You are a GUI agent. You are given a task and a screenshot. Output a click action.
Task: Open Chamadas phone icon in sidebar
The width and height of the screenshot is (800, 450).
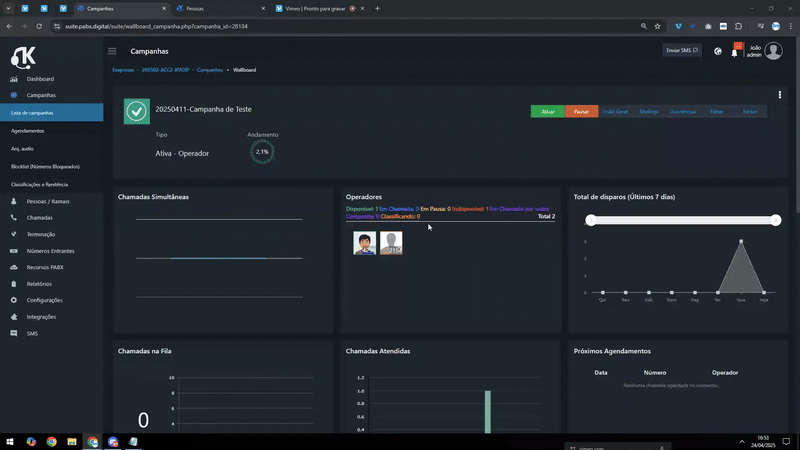click(14, 218)
